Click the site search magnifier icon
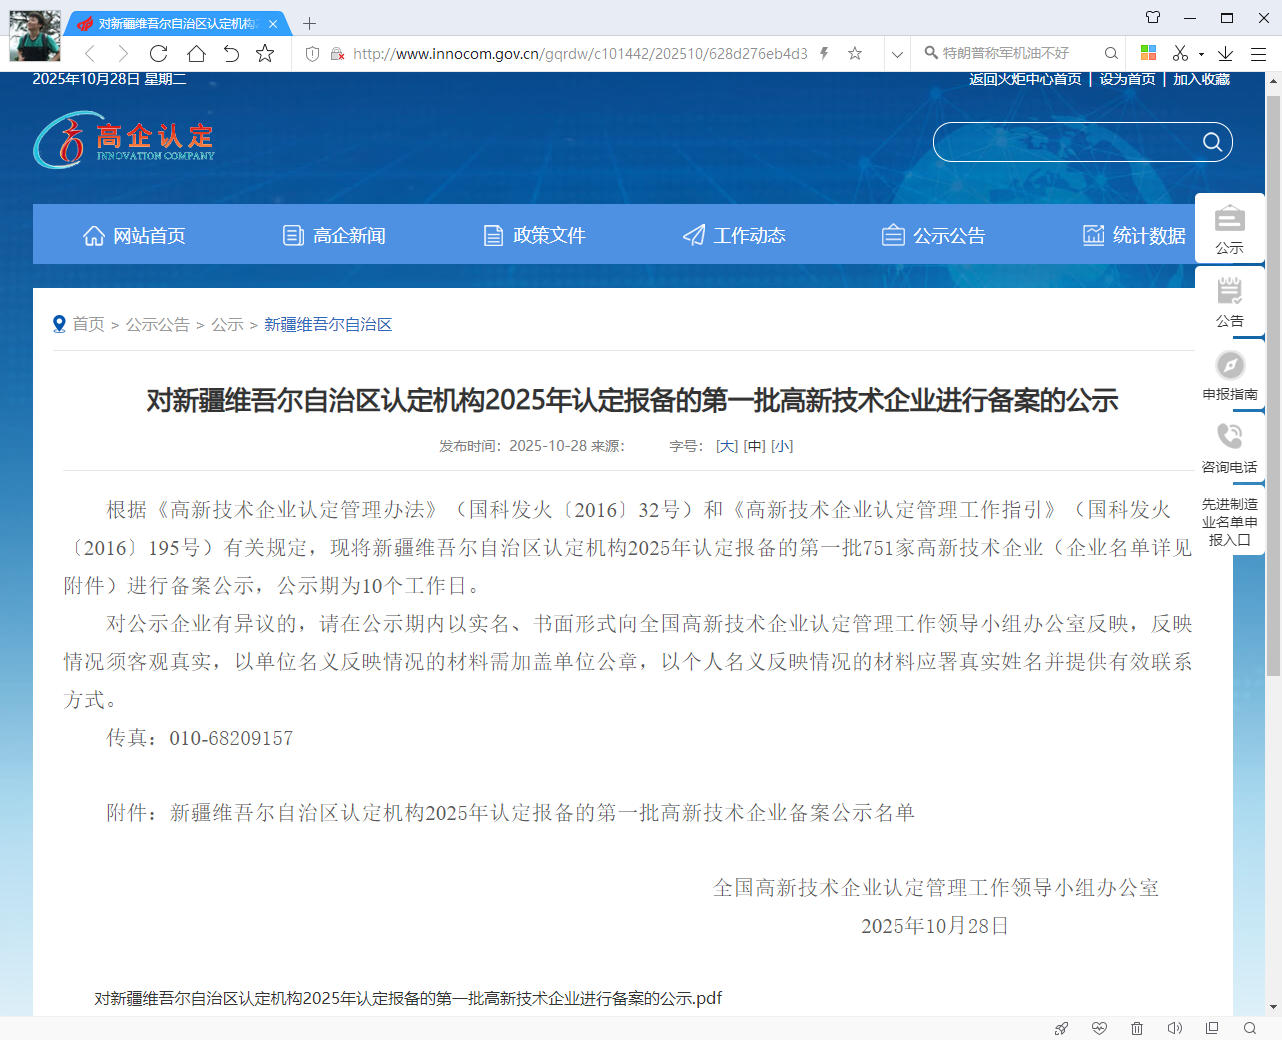This screenshot has width=1282, height=1040. point(1212,142)
